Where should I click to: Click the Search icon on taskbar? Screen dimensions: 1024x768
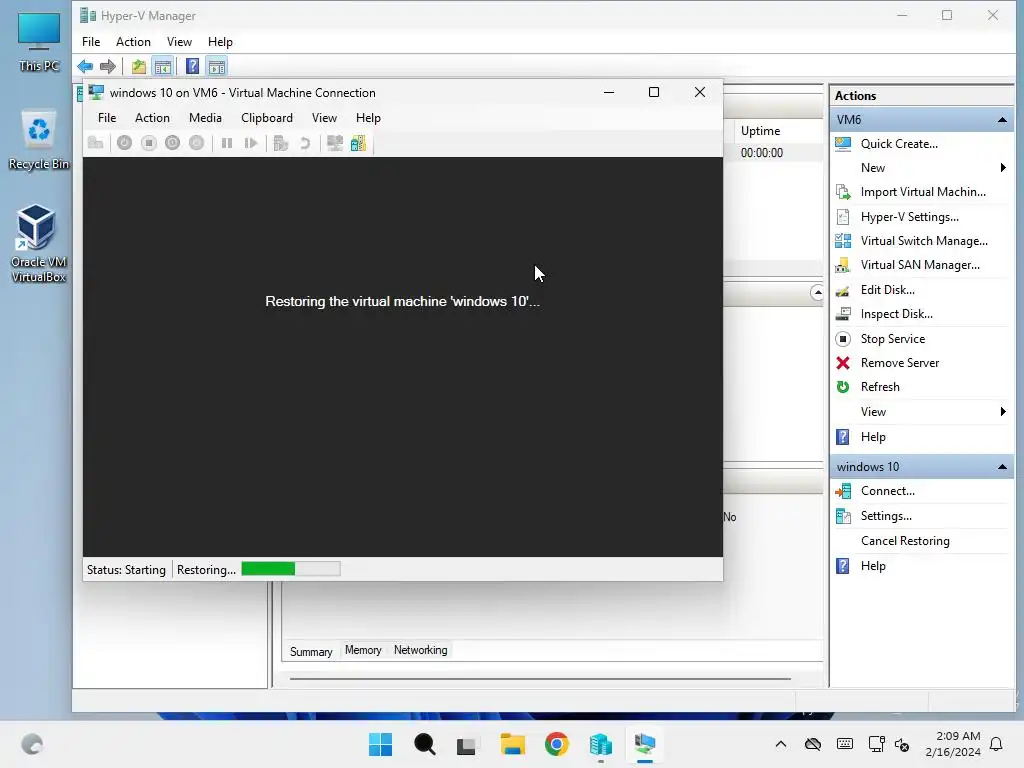[x=424, y=744]
